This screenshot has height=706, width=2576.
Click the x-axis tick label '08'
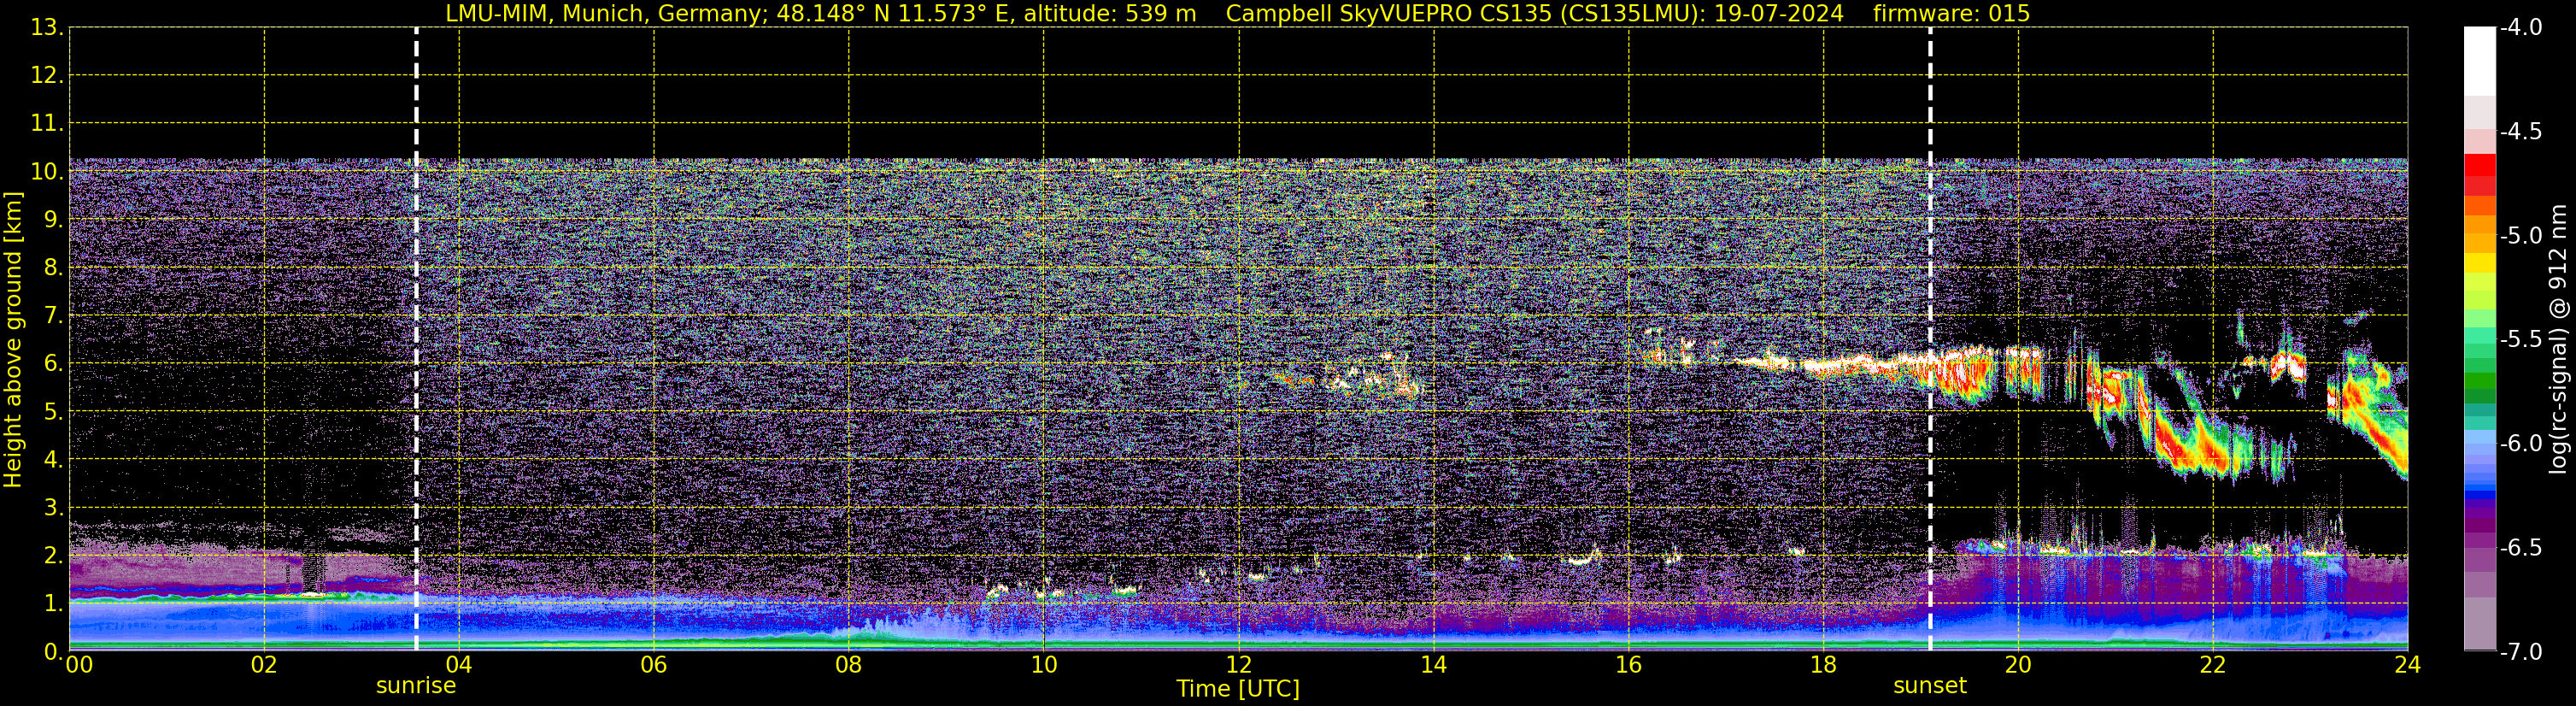coord(848,665)
